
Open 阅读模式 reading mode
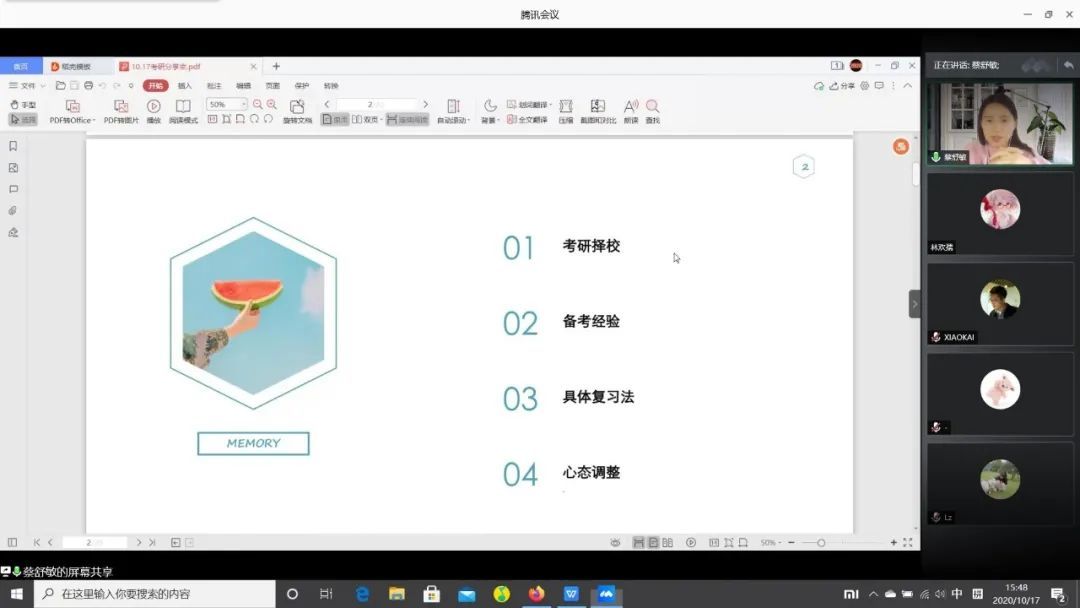pyautogui.click(x=183, y=106)
